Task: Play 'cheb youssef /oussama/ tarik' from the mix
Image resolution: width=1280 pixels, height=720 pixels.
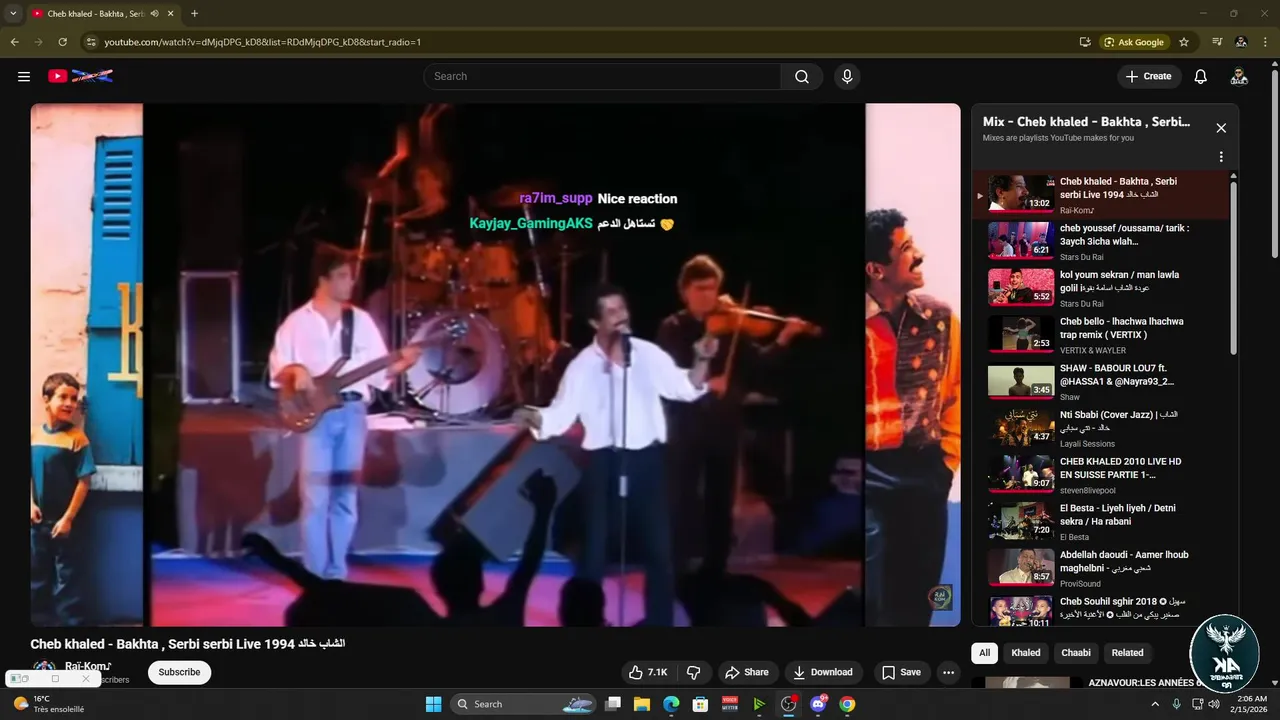Action: (x=1100, y=240)
